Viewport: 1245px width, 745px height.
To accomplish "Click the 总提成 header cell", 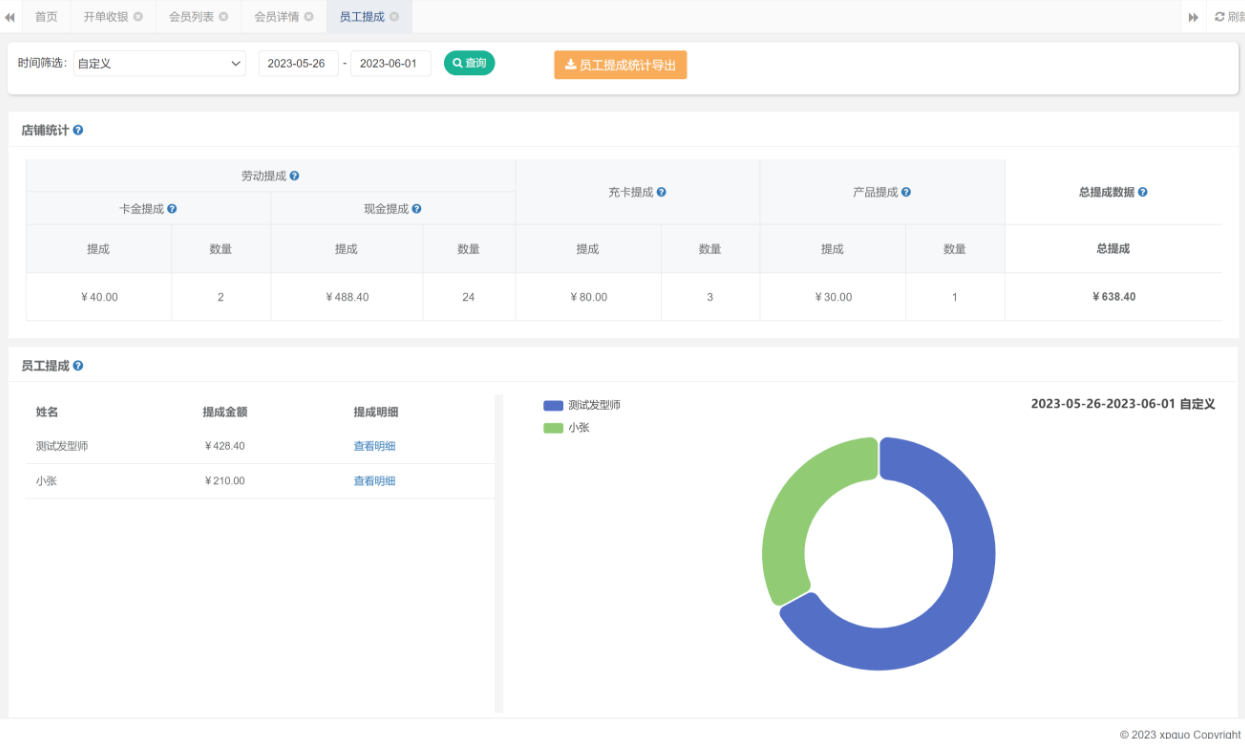I will click(x=1113, y=249).
